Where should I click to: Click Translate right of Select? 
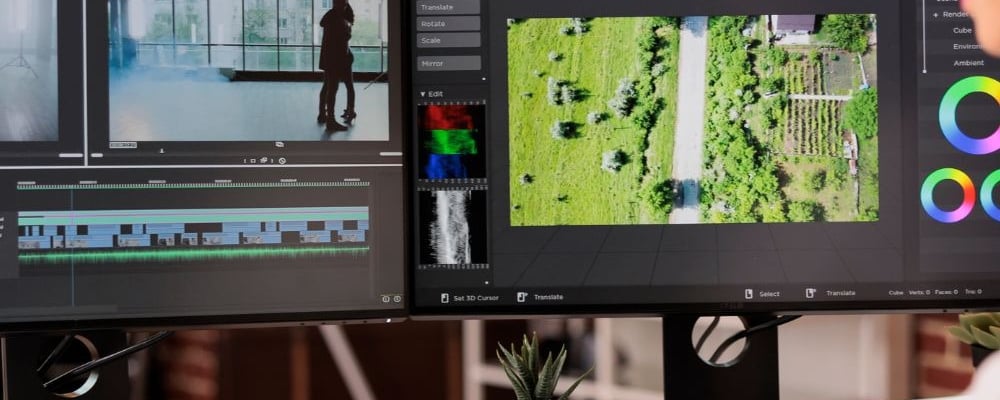[830, 293]
